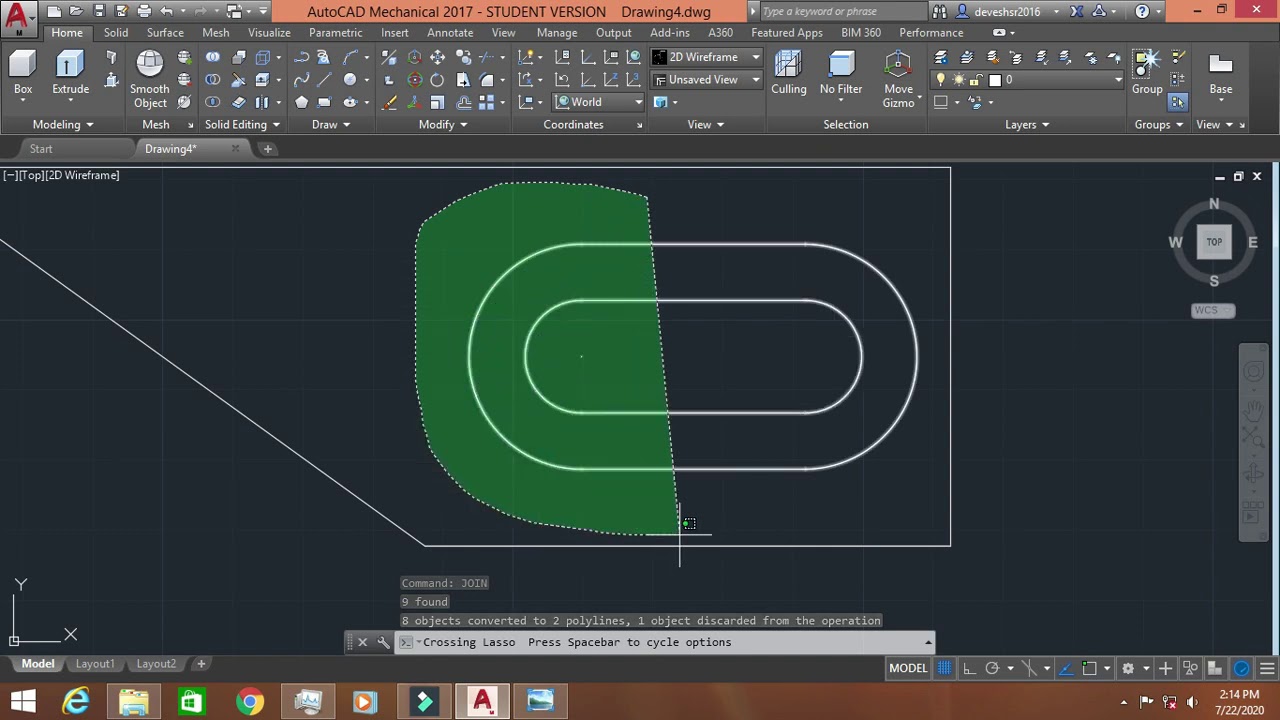Toggle Object Snap Tracking in status bar
The height and width of the screenshot is (720, 1280).
click(1065, 668)
